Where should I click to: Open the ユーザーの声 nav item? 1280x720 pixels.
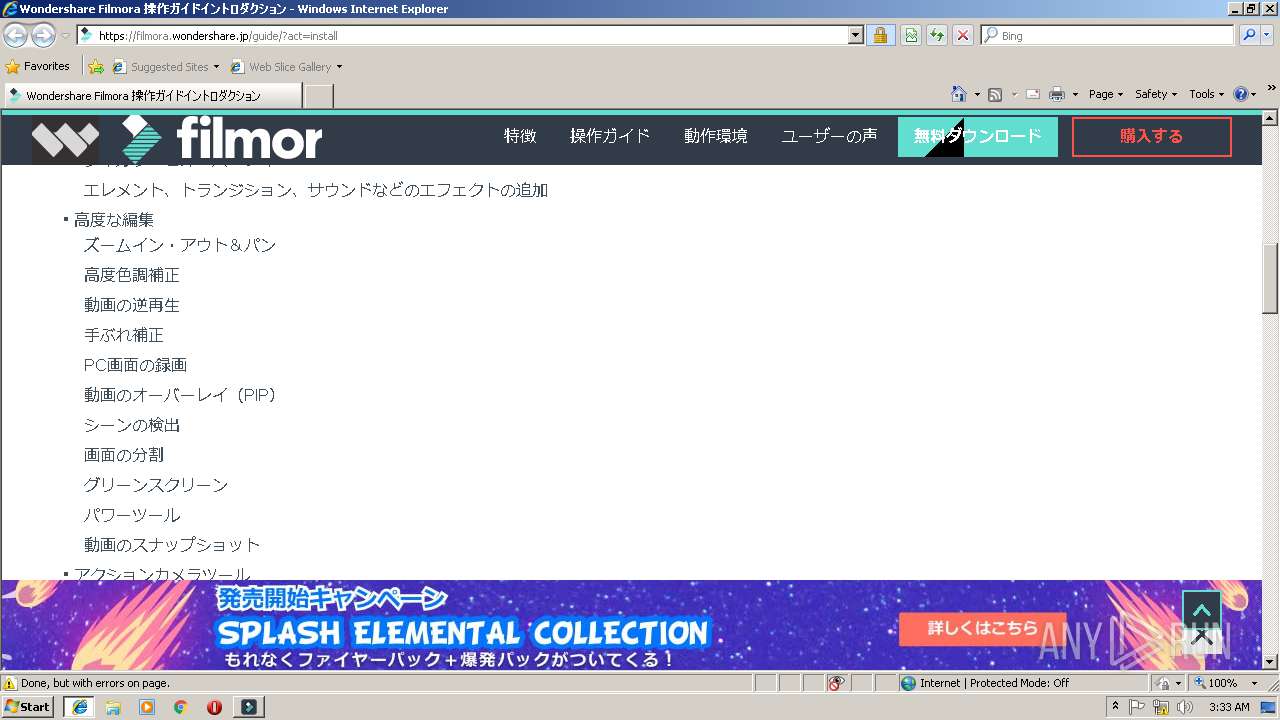pos(829,136)
